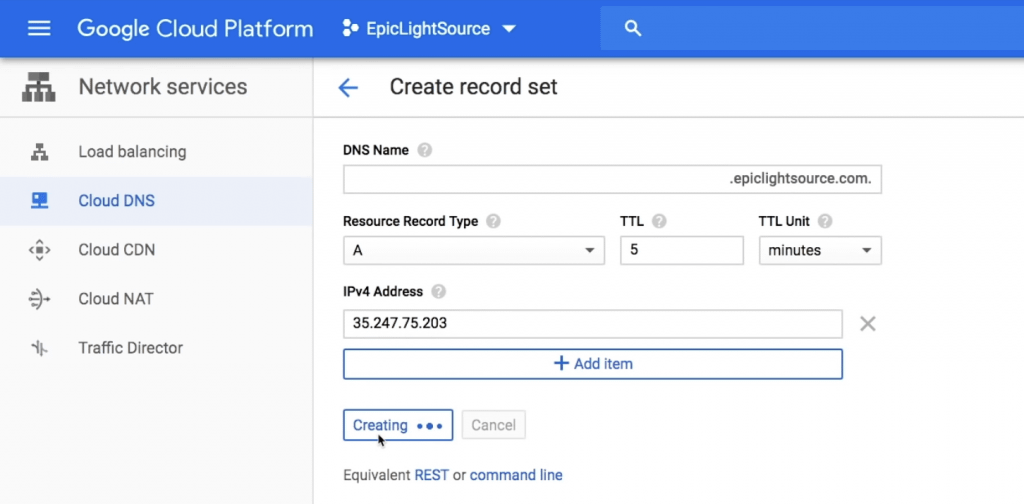
Task: Go back using the left arrow
Action: (x=348, y=87)
